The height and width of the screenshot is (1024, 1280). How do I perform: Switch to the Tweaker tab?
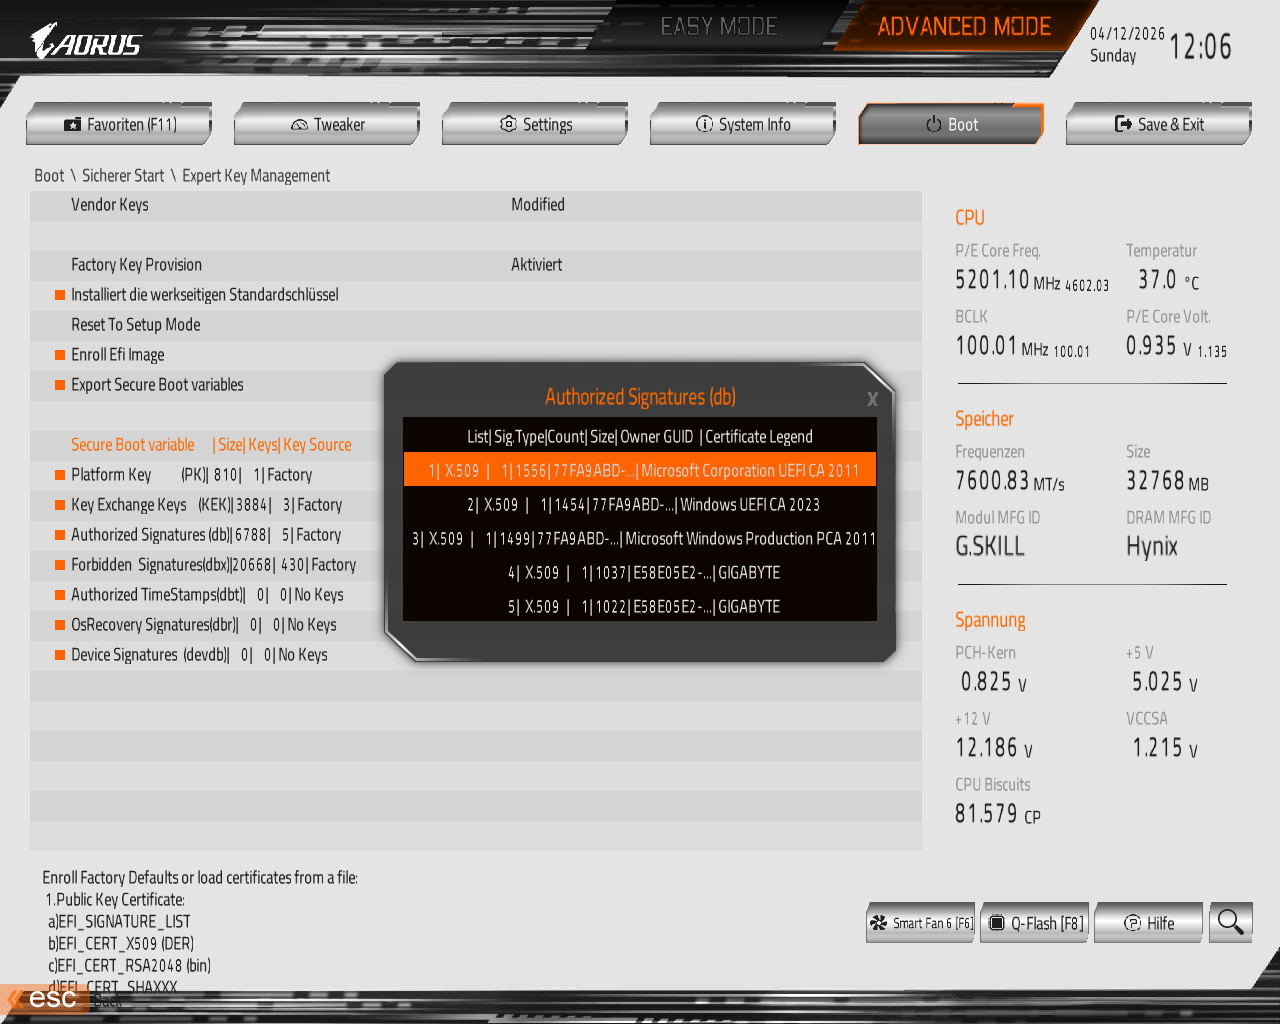coord(327,124)
